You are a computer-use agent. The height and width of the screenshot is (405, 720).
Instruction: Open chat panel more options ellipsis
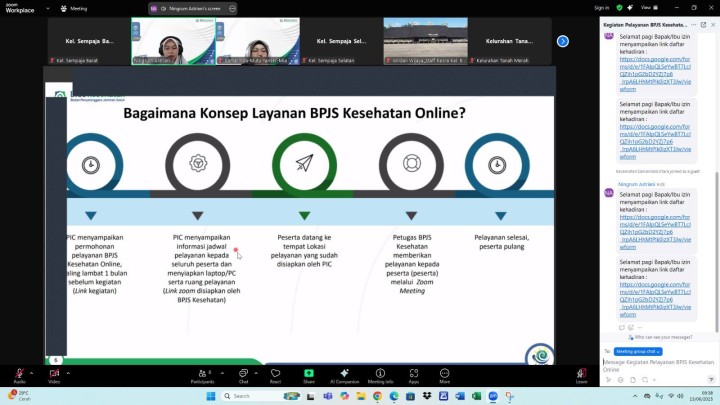point(693,25)
